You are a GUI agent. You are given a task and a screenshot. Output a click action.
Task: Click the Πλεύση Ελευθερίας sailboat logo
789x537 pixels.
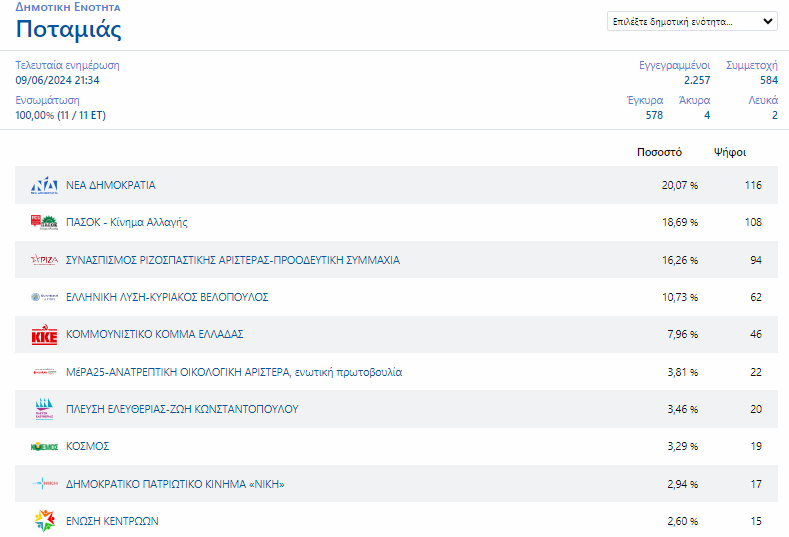click(44, 409)
